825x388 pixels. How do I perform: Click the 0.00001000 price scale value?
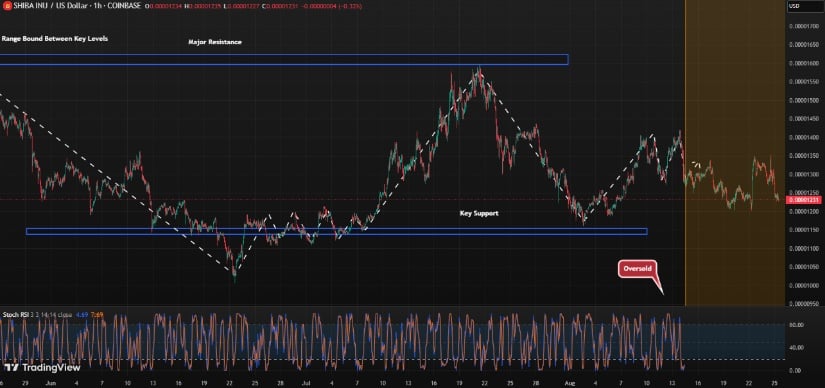pyautogui.click(x=804, y=285)
